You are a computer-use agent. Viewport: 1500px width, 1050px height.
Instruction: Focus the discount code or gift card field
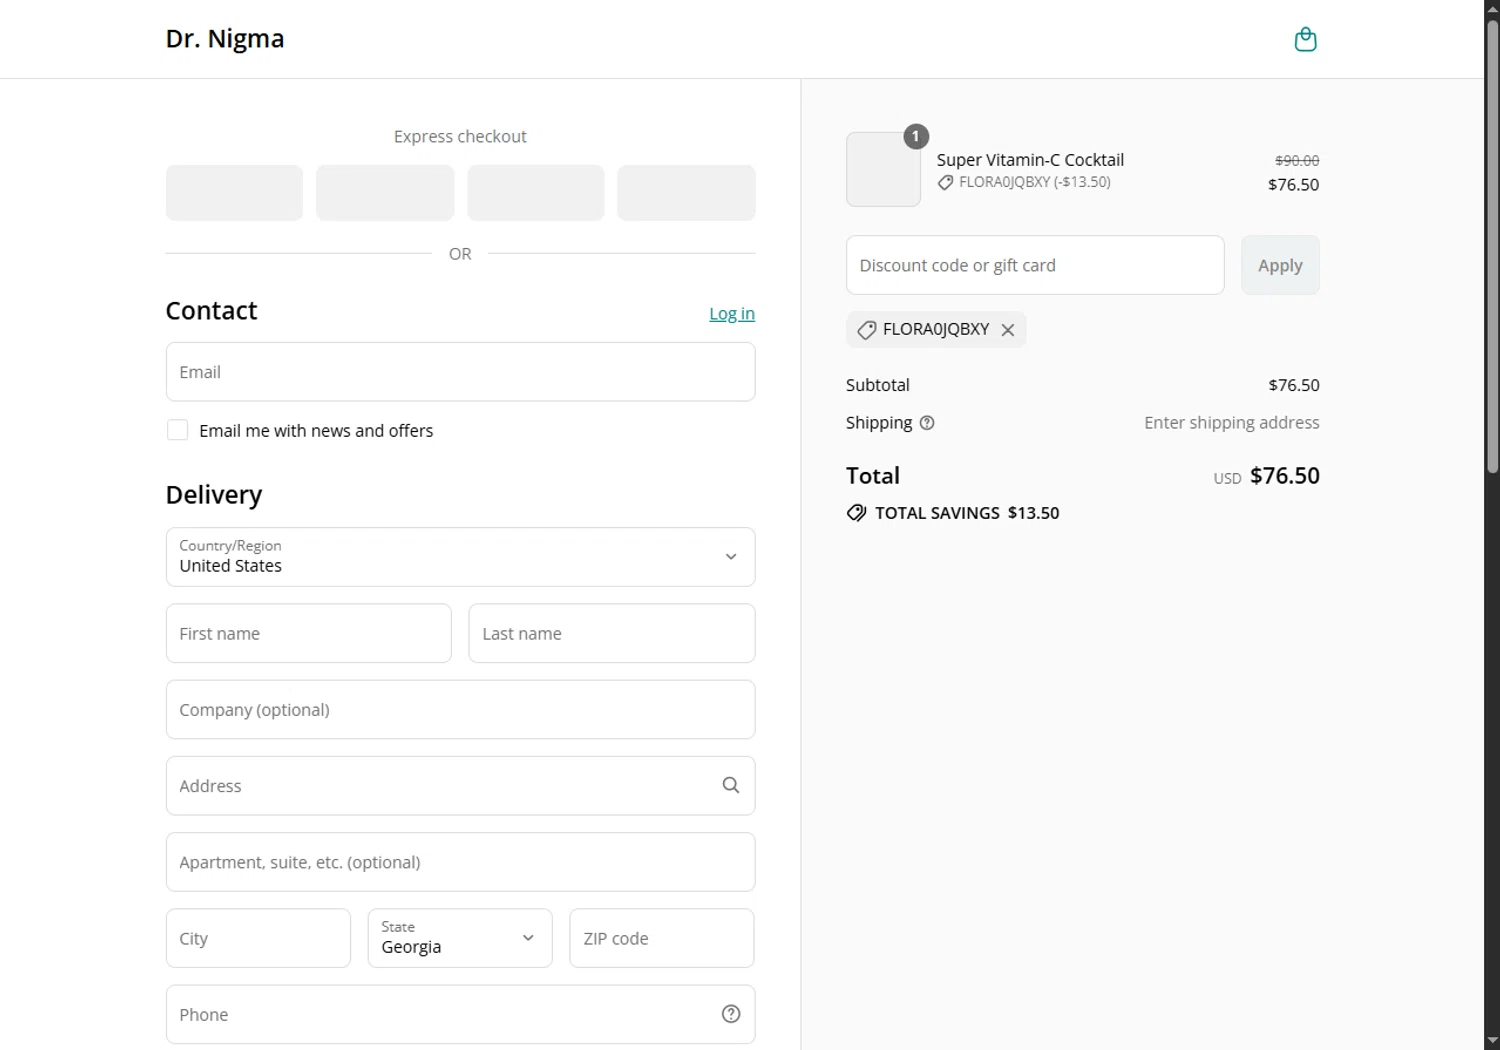pos(1034,266)
